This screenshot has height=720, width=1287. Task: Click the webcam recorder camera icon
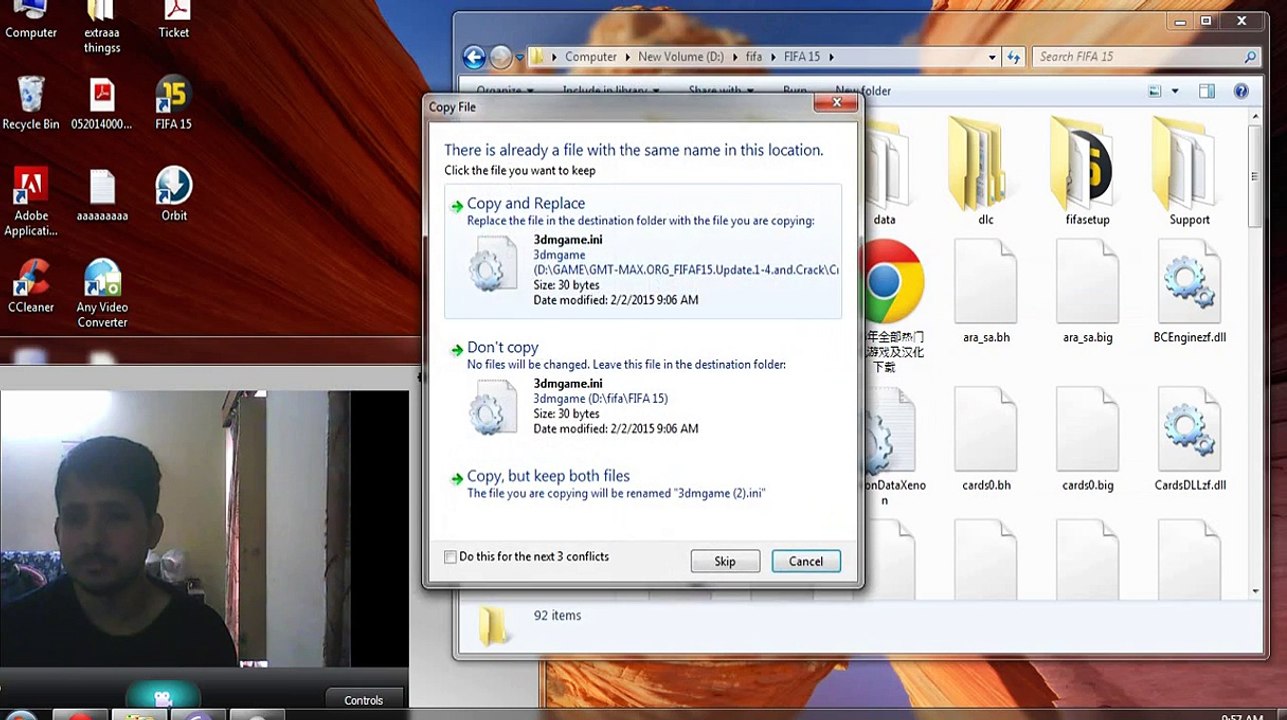tap(163, 698)
